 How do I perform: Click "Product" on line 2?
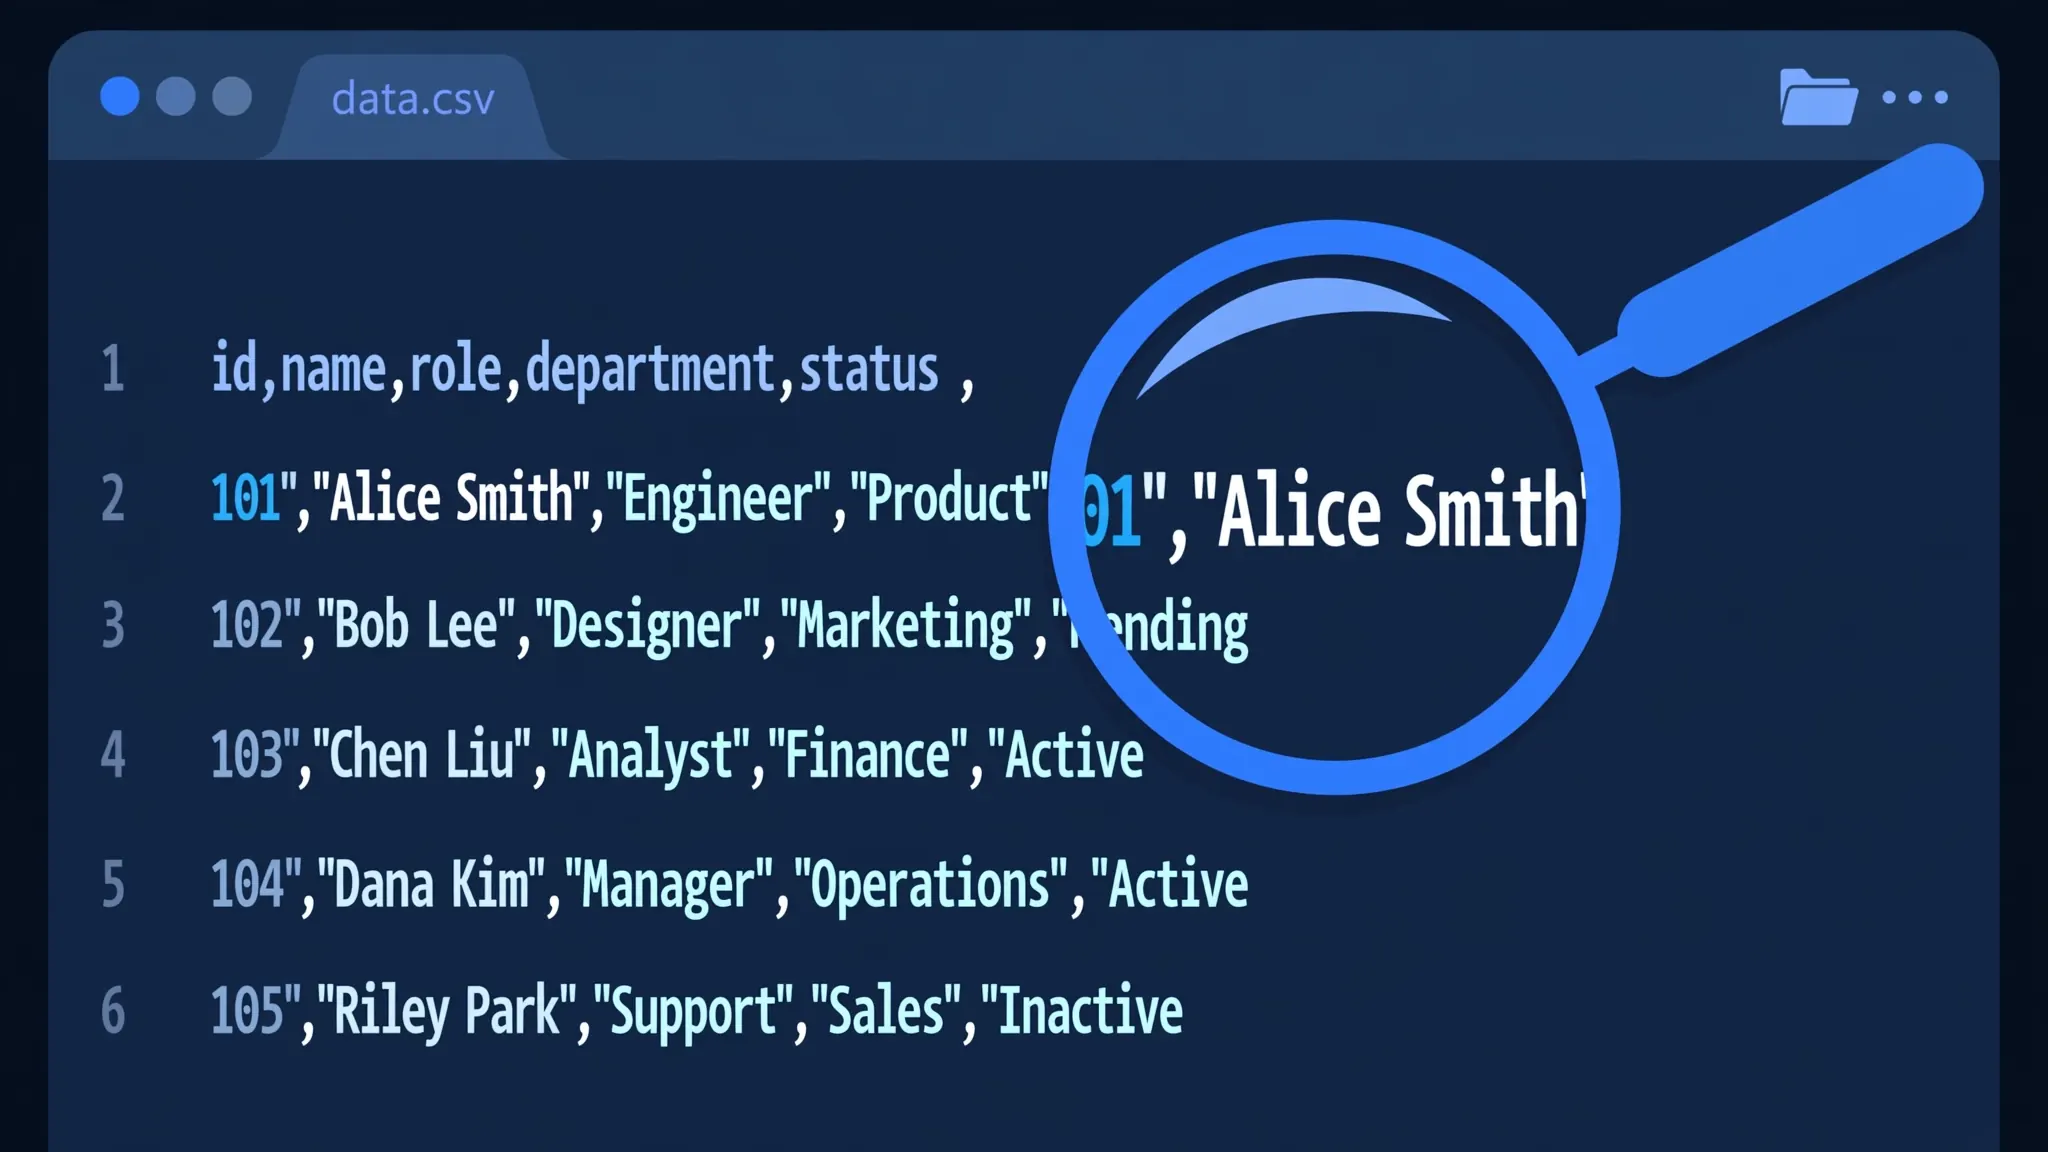(x=949, y=497)
